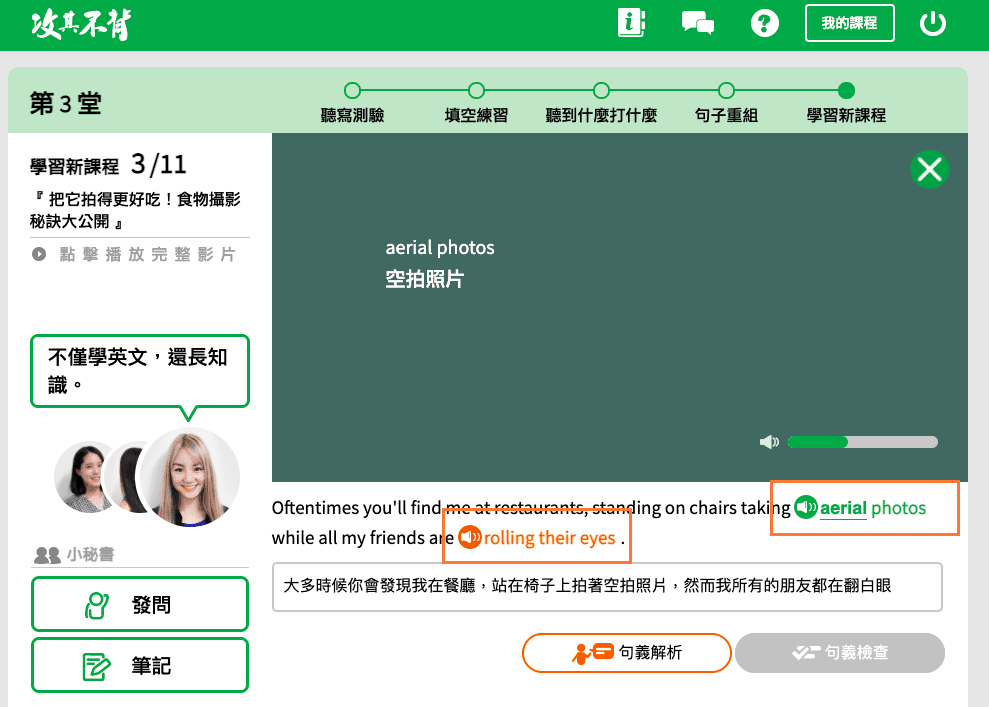Mute the video volume speaker icon
Screen dimensions: 989x707
(769, 442)
